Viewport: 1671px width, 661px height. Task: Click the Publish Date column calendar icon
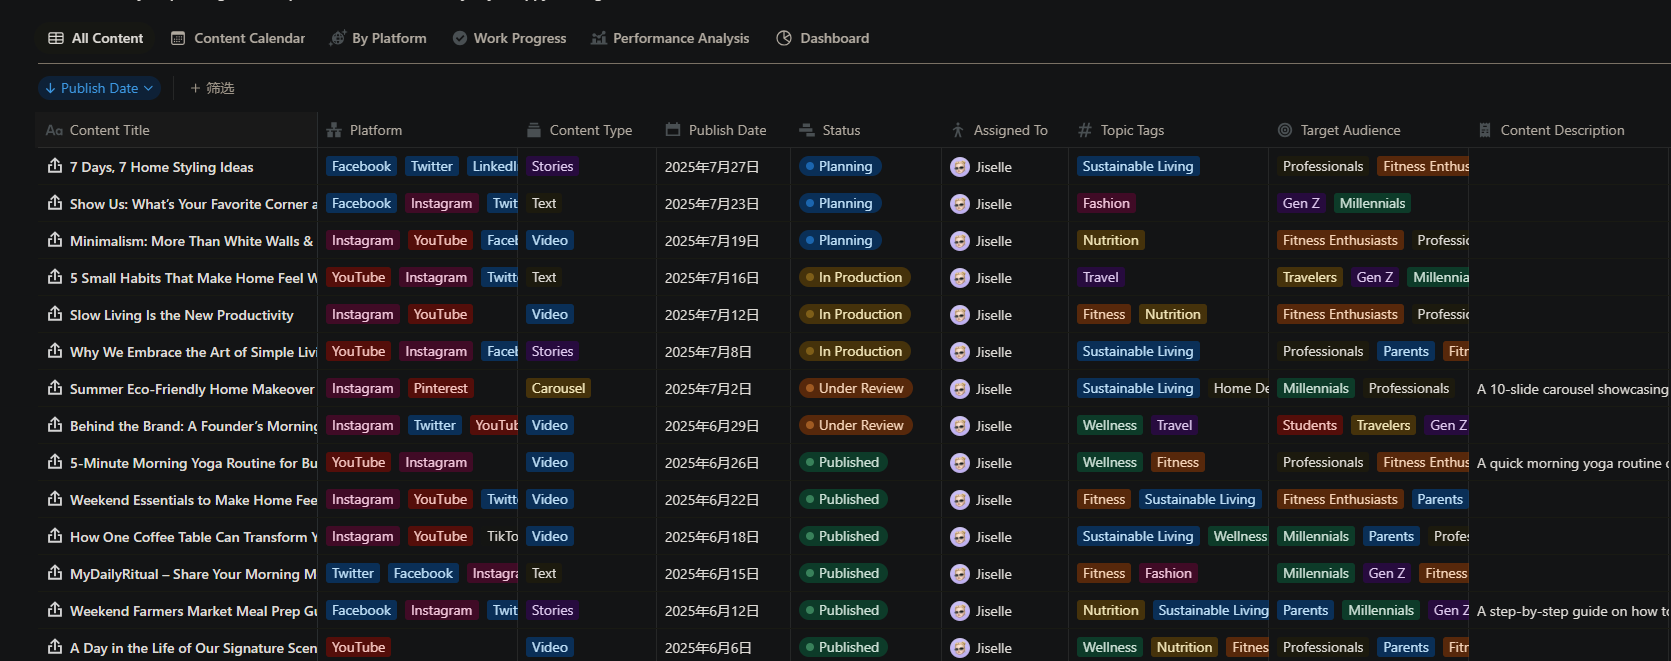pyautogui.click(x=673, y=130)
